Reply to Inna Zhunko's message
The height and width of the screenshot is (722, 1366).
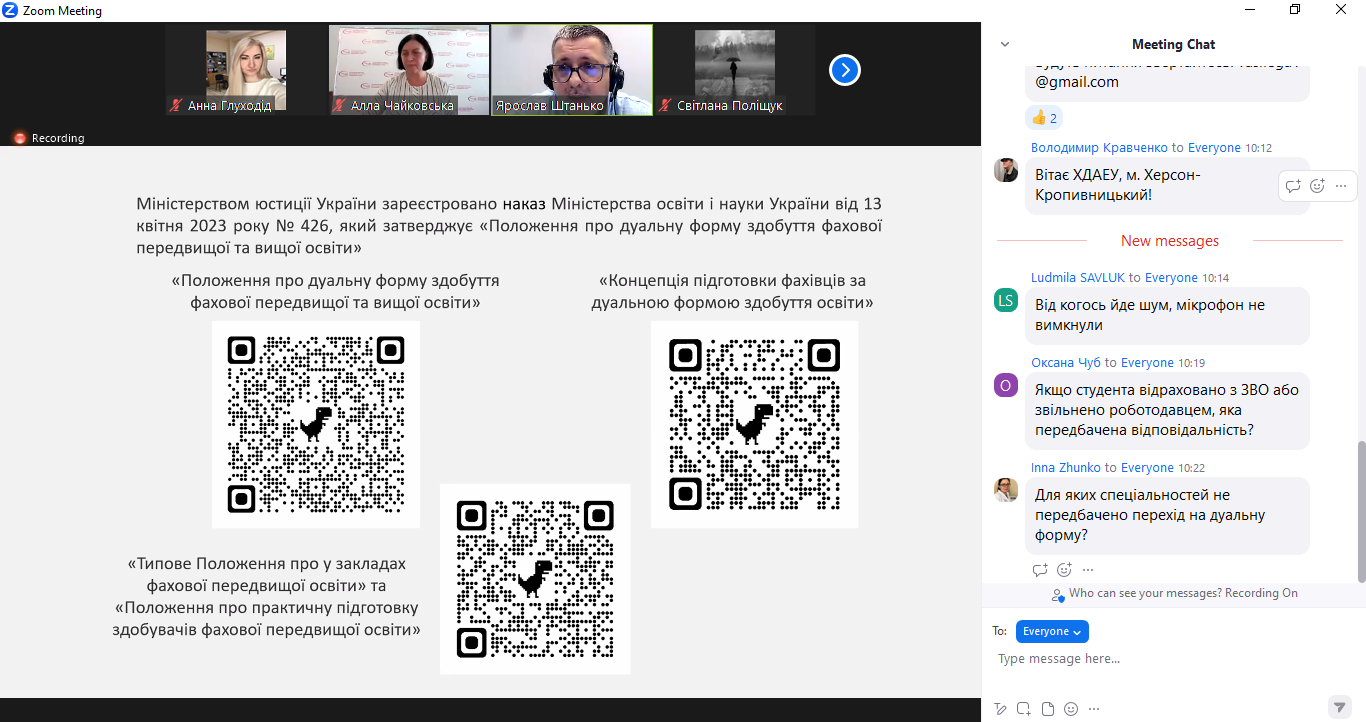click(x=1040, y=570)
